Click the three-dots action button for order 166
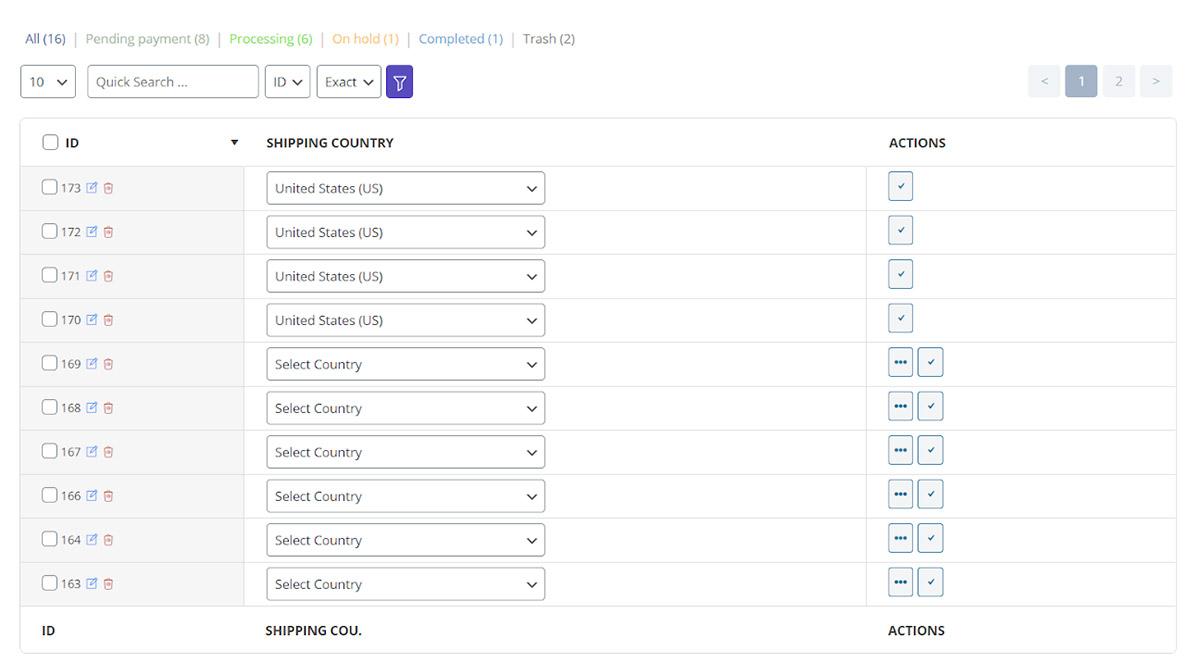Viewport: 1200px width, 663px height. 900,495
